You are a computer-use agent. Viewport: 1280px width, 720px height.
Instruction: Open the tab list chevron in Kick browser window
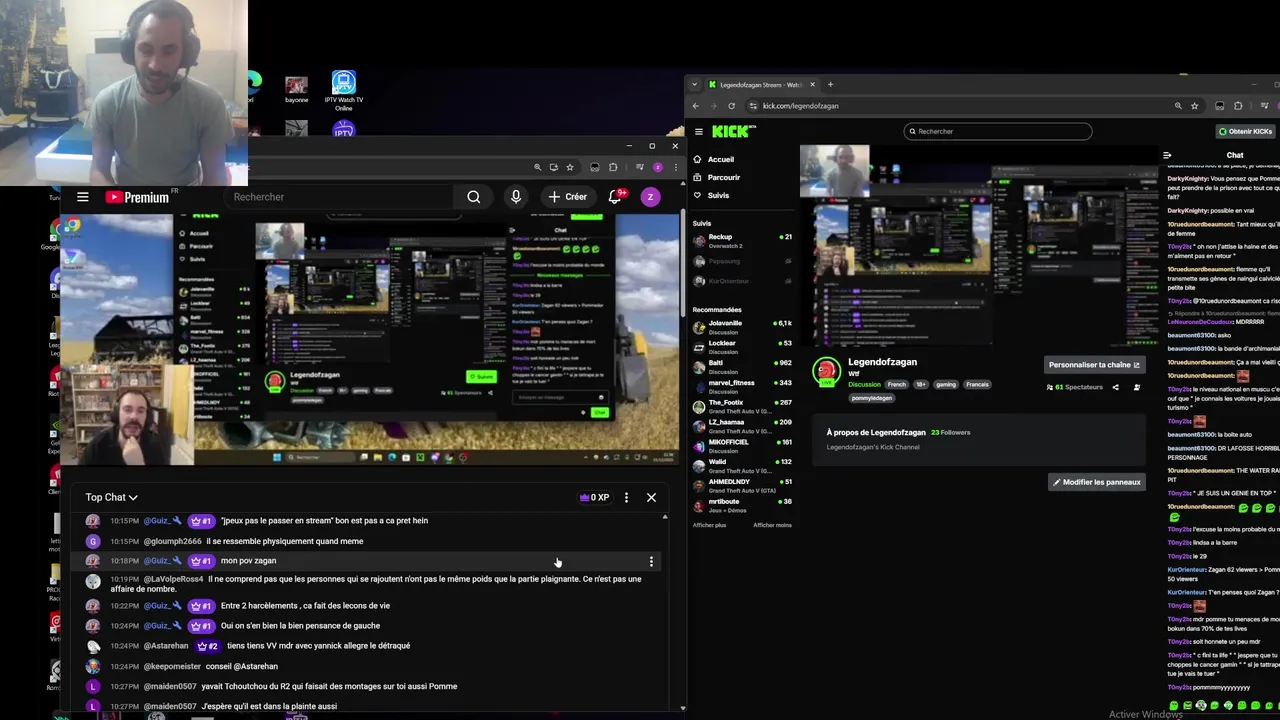point(697,85)
